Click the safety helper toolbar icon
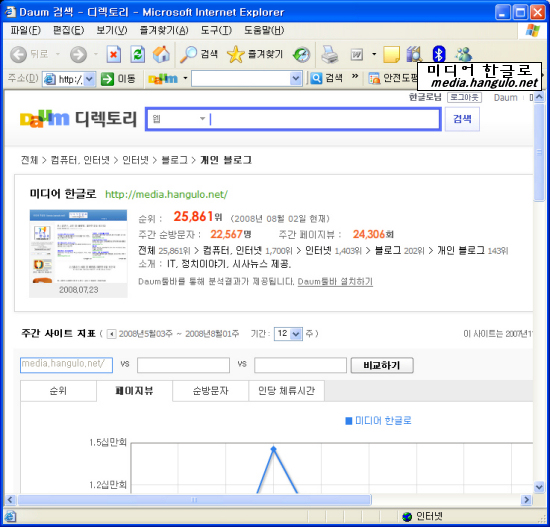The image size is (550, 527). (x=374, y=78)
